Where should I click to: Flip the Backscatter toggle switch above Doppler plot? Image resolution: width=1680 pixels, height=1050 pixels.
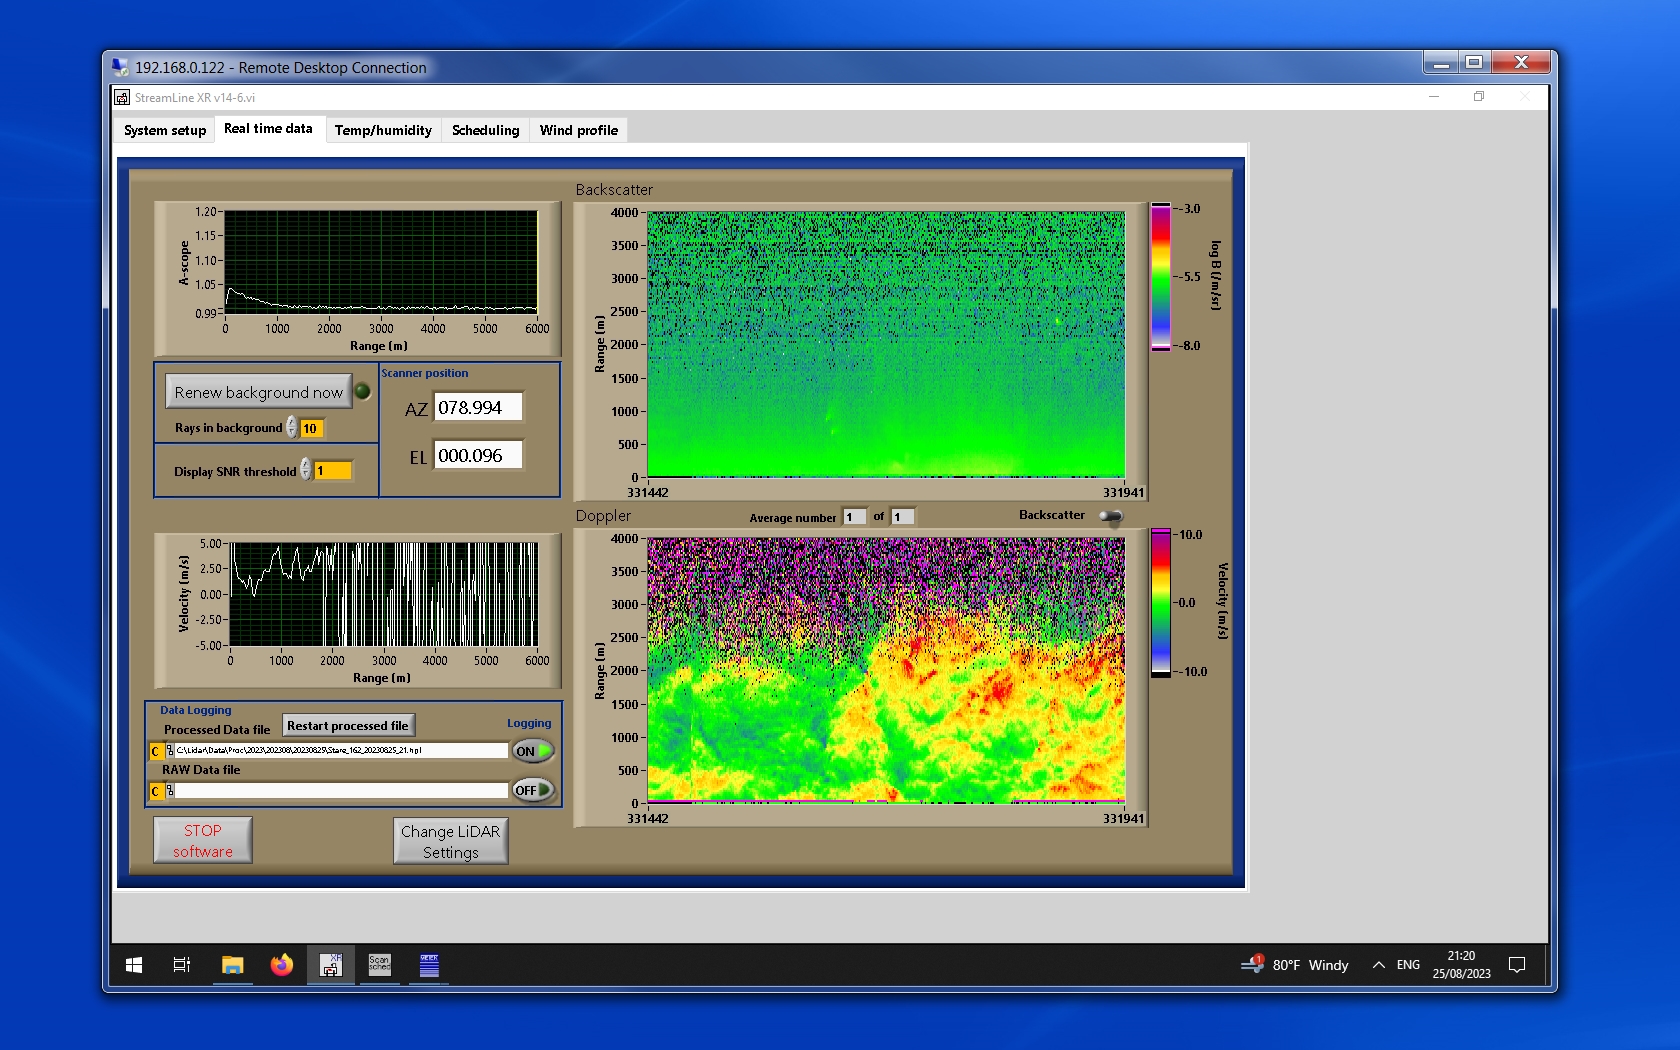1110,516
